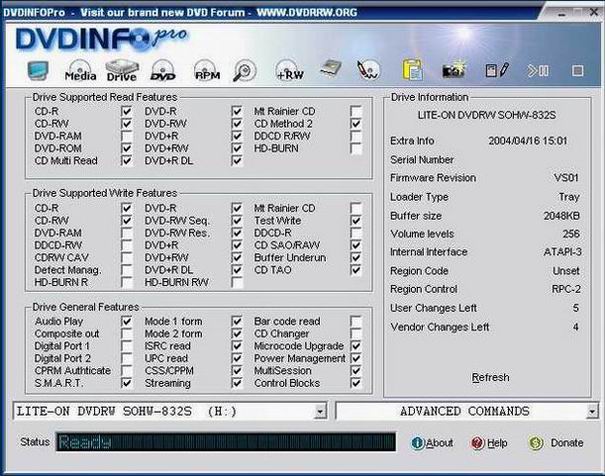Screen dimensions: 605x476
Task: Toggle the DVD-RAM read feature checkbox
Action: click(127, 135)
